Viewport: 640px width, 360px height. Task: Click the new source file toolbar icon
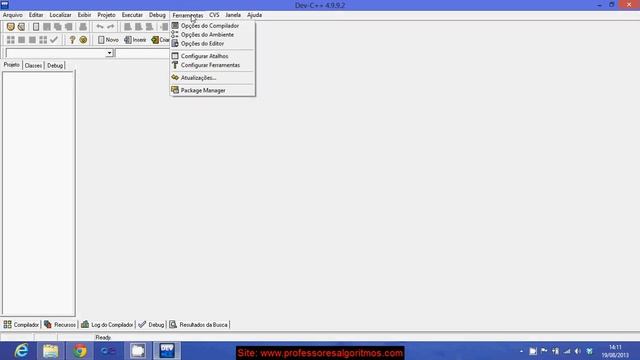click(x=36, y=27)
